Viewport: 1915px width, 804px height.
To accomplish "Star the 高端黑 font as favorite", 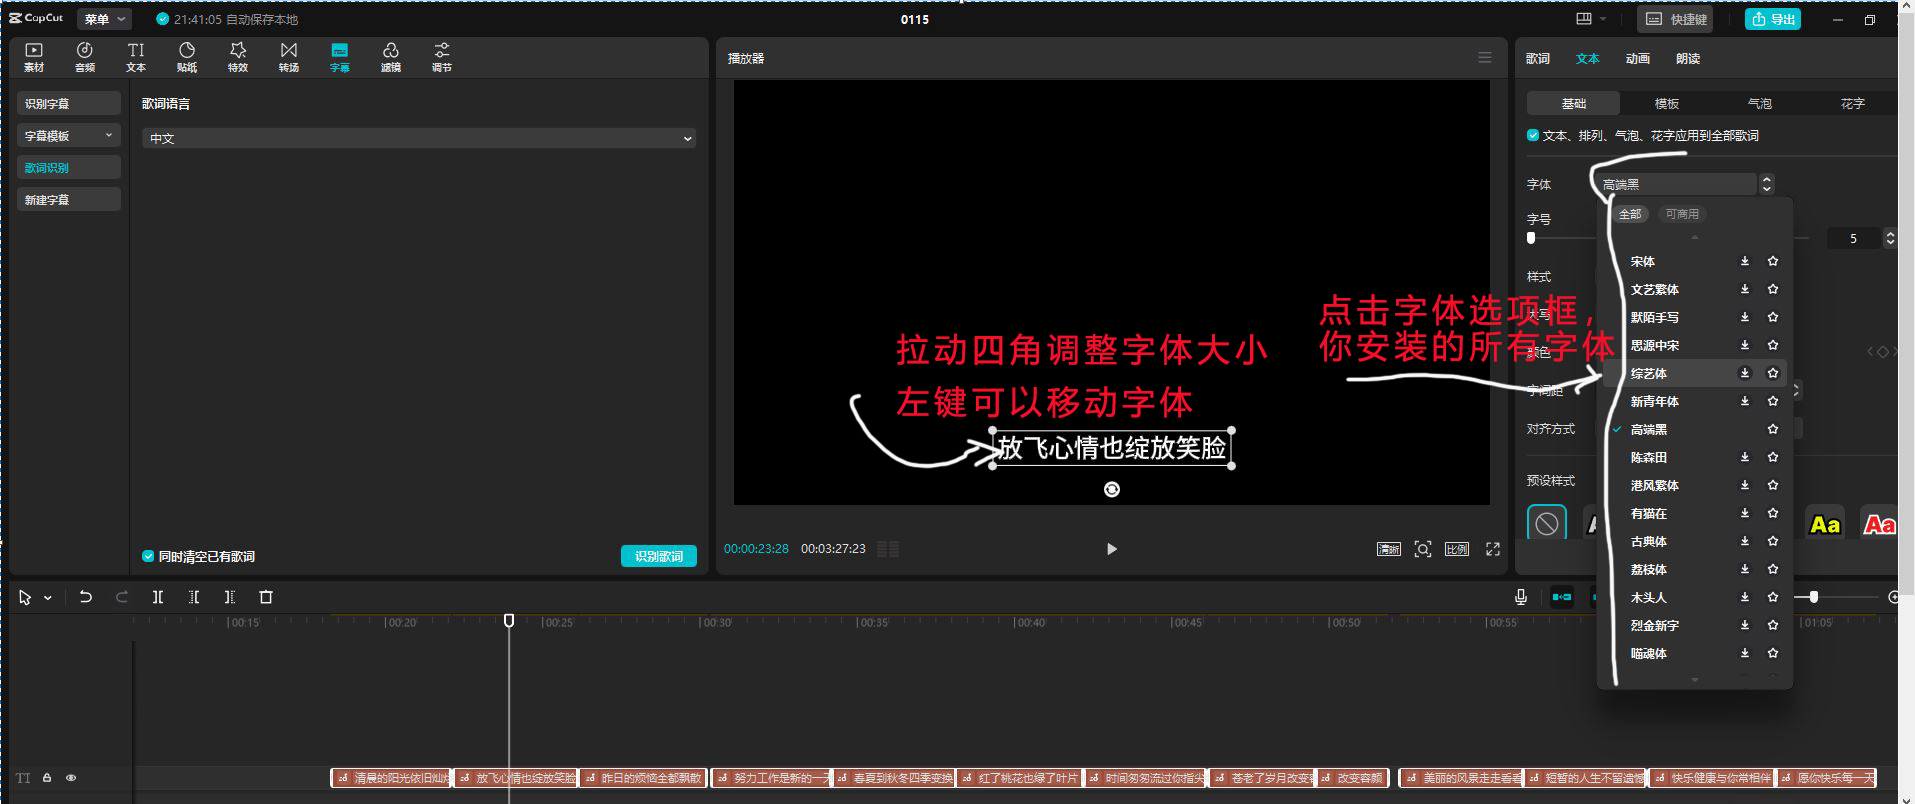I will pyautogui.click(x=1773, y=429).
